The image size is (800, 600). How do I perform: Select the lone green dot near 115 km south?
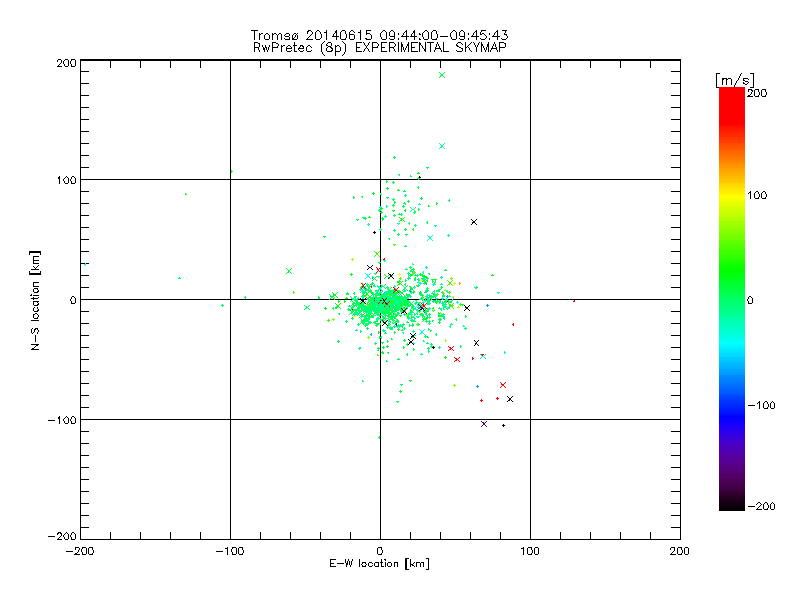pos(379,437)
